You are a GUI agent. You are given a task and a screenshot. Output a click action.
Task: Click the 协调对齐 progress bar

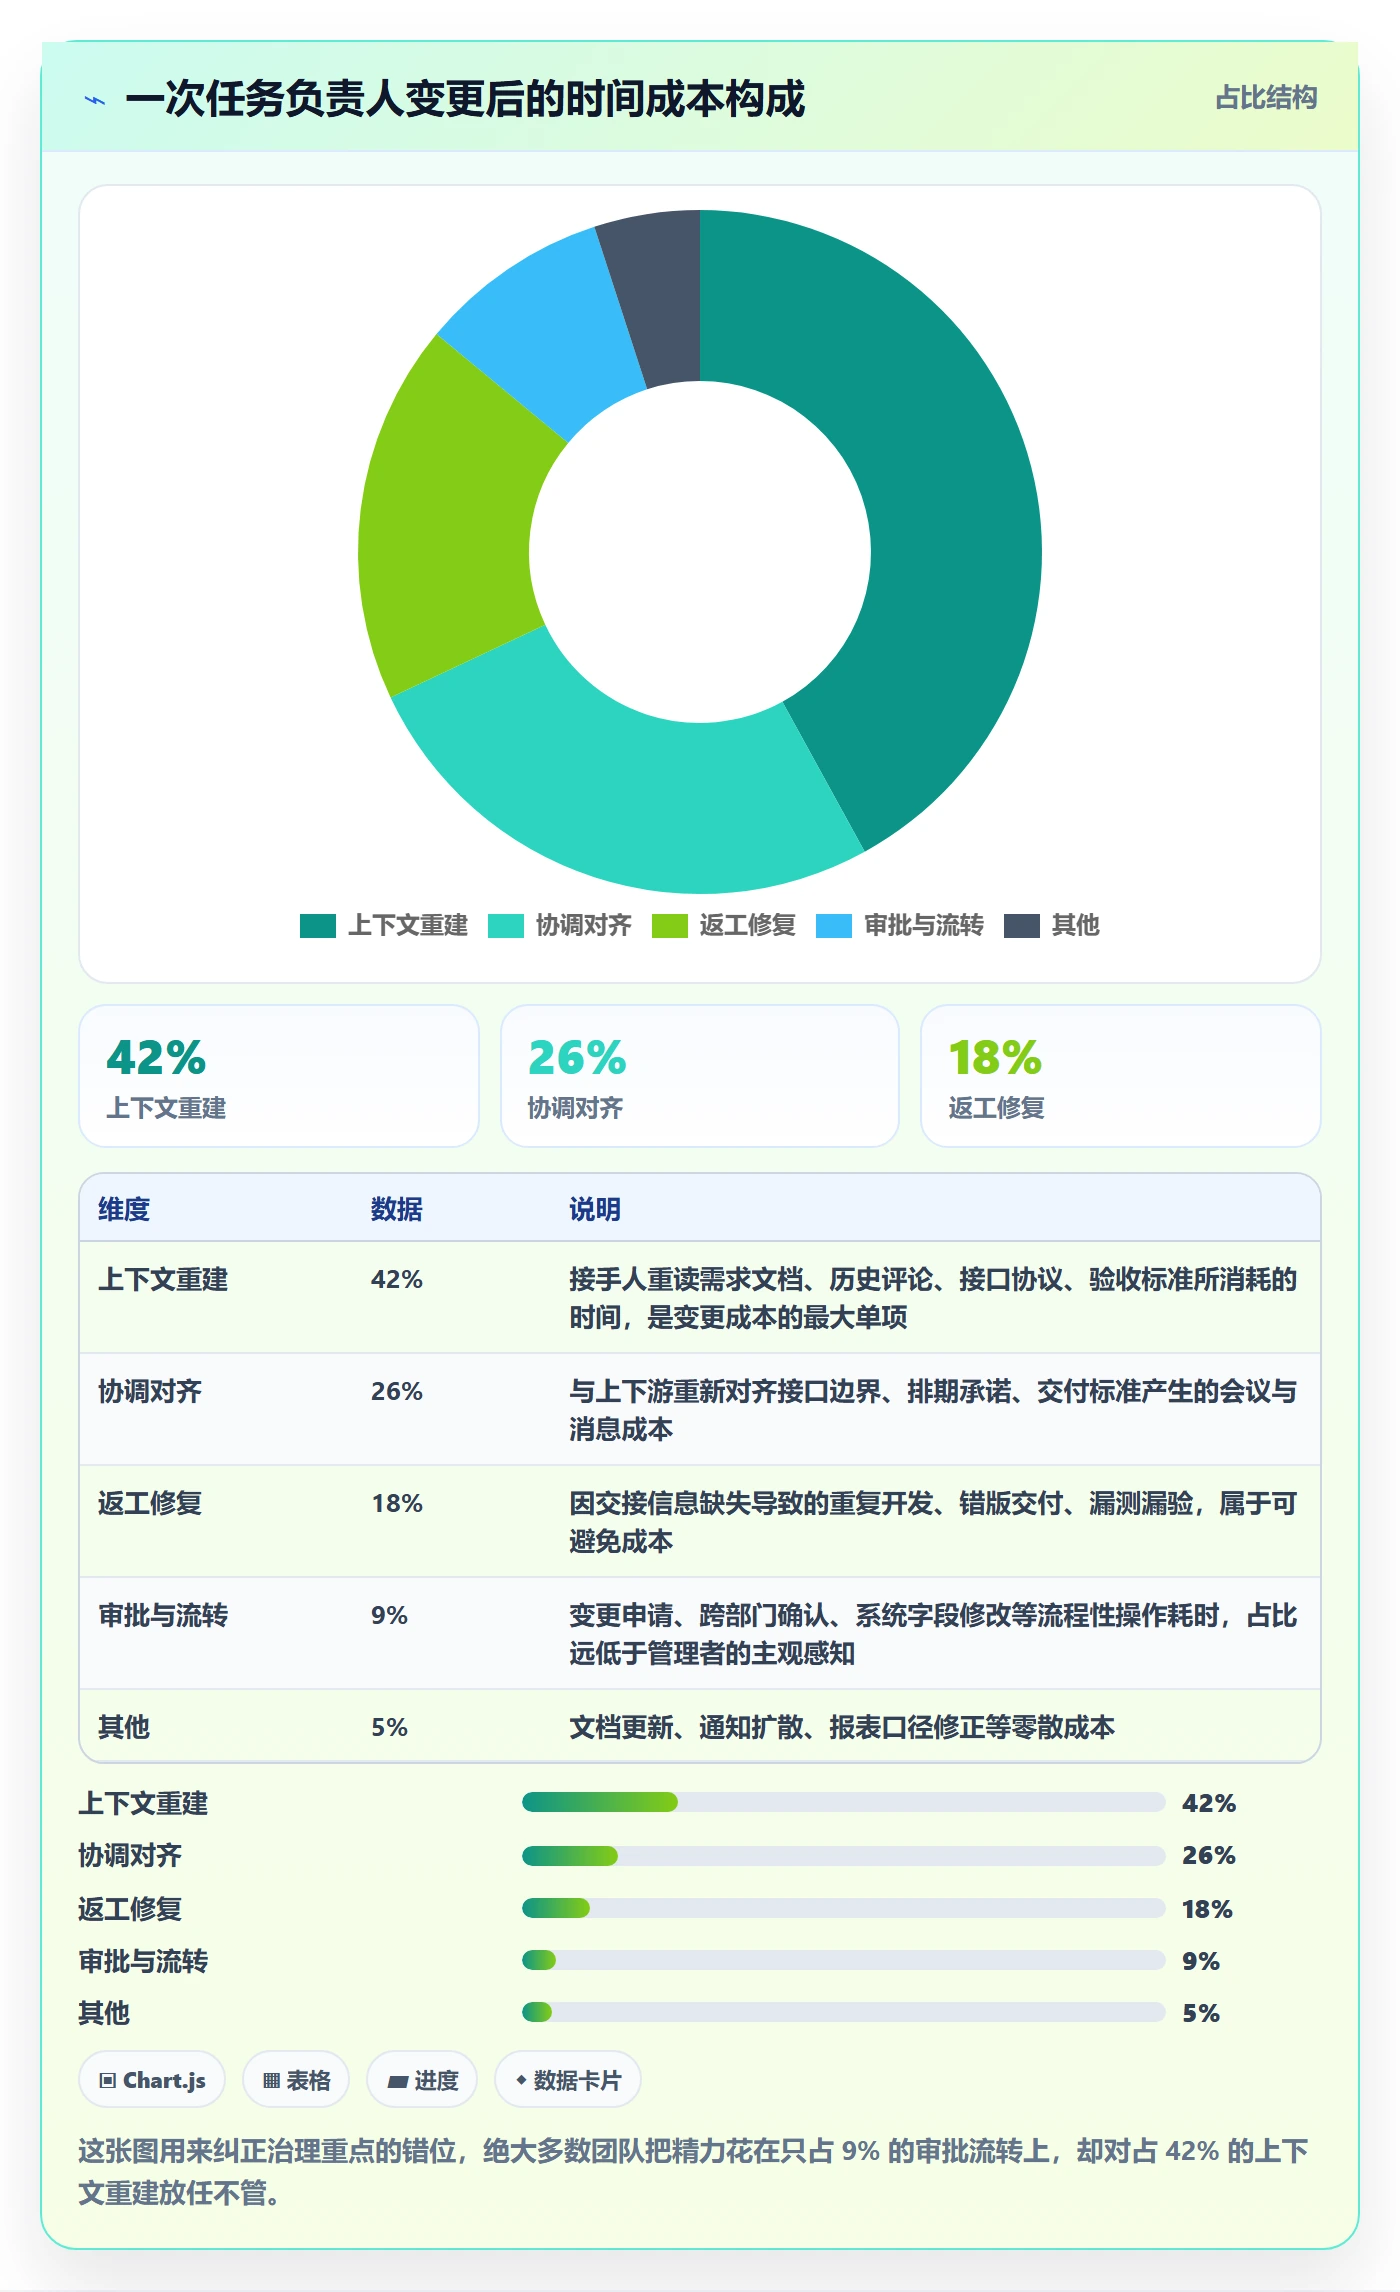point(844,1856)
